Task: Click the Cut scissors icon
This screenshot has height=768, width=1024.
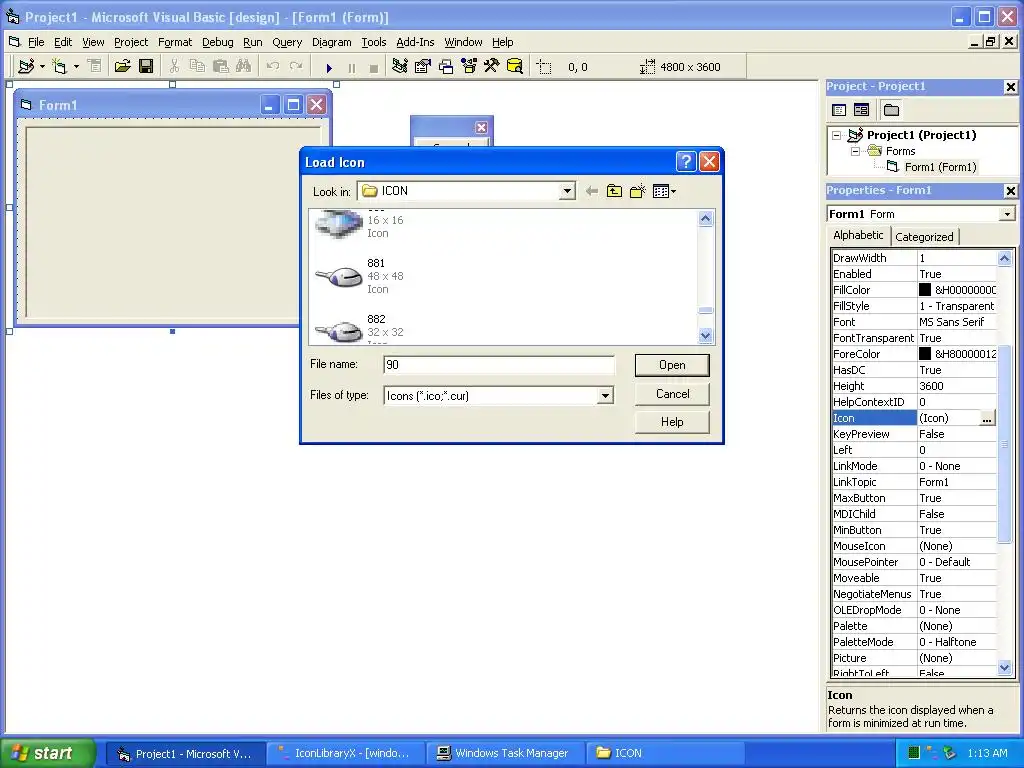Action: (x=174, y=67)
